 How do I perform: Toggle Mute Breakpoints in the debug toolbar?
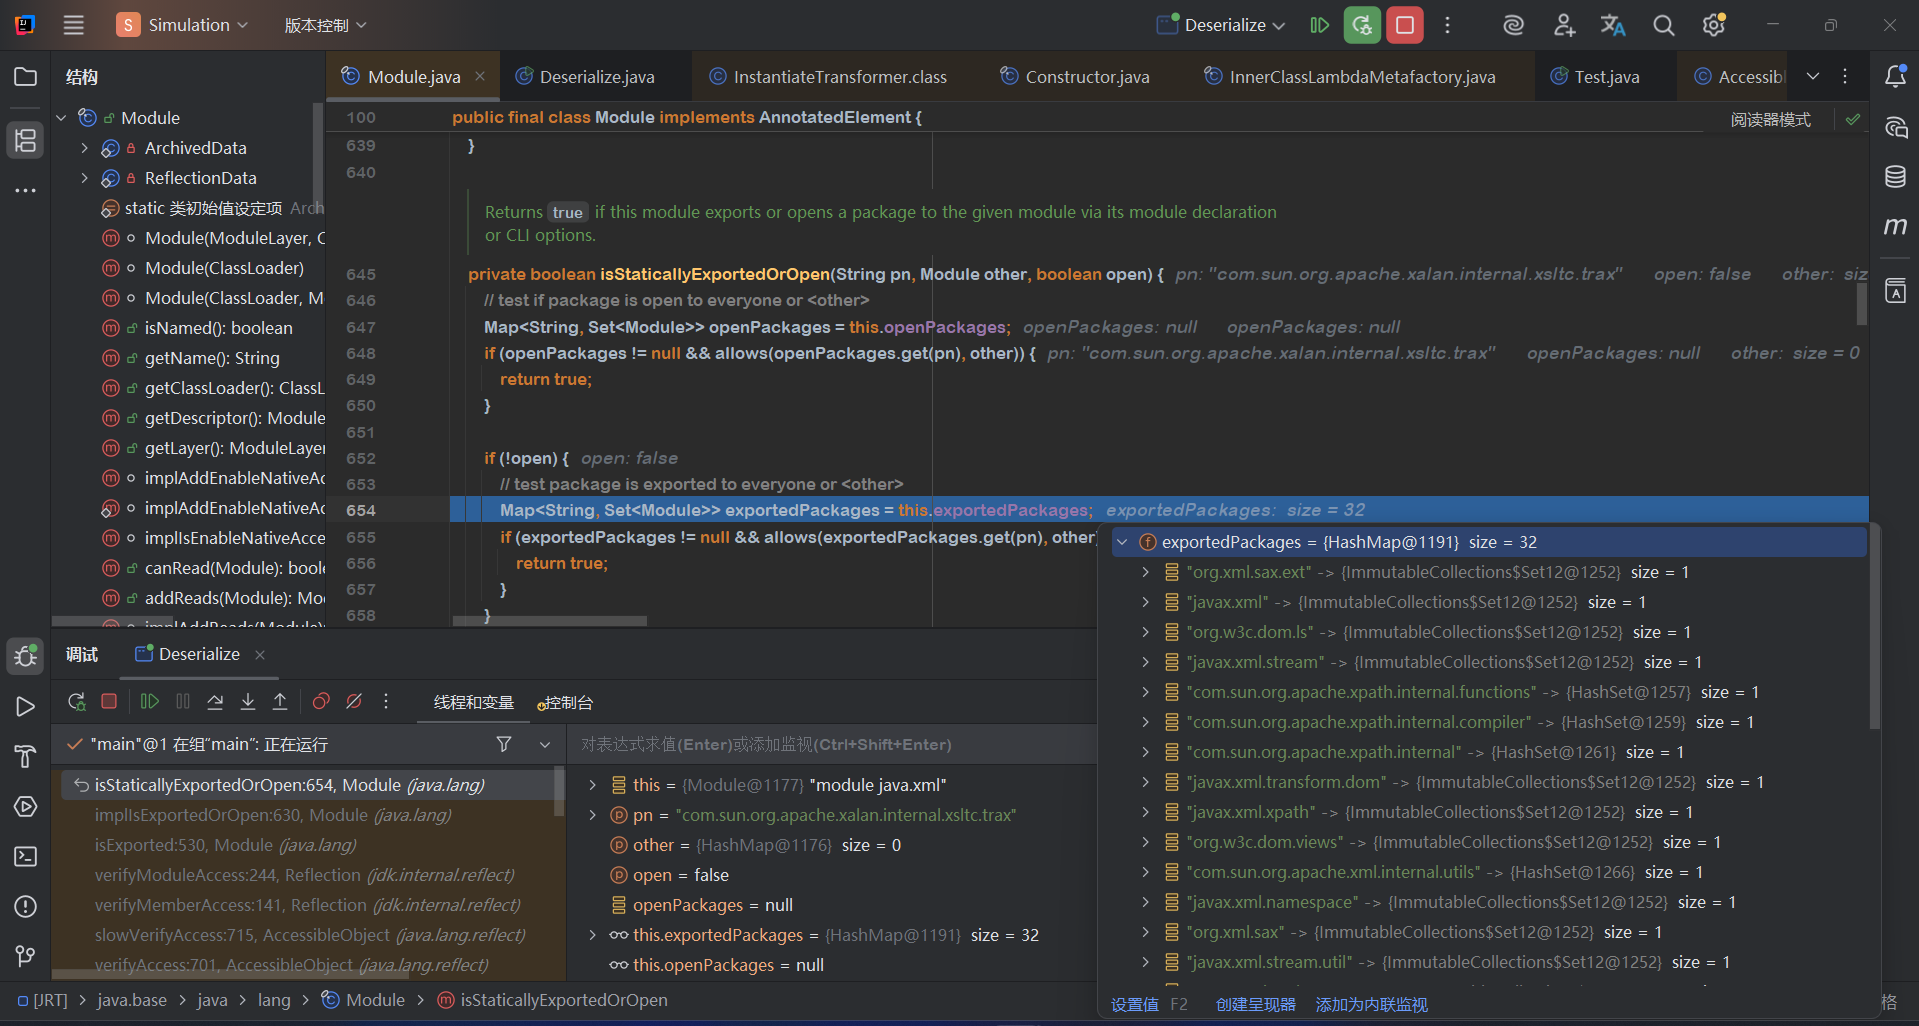tap(354, 702)
